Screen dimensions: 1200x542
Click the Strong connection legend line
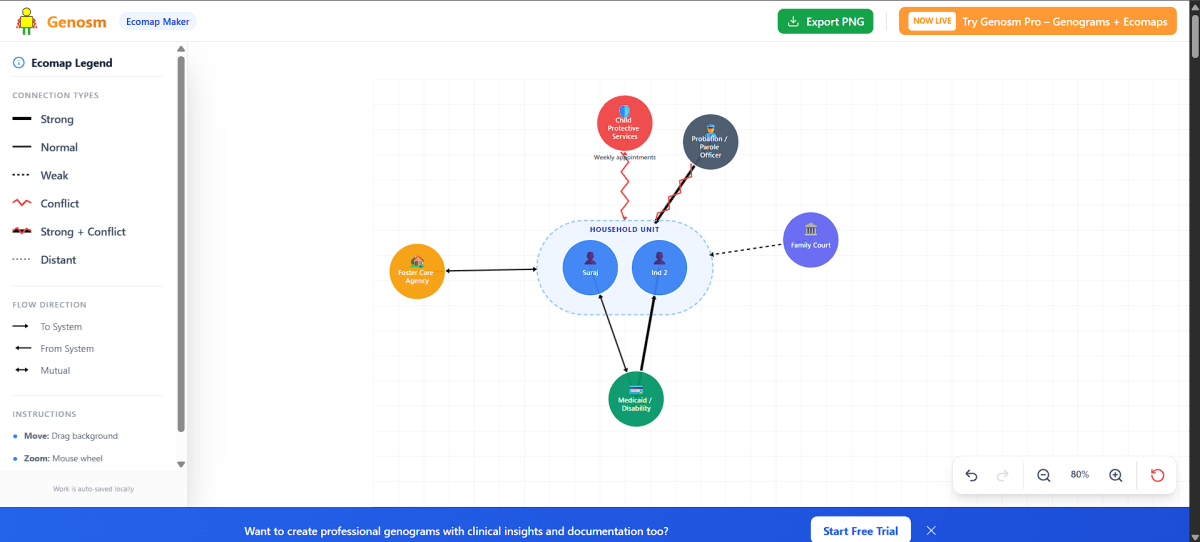21,119
